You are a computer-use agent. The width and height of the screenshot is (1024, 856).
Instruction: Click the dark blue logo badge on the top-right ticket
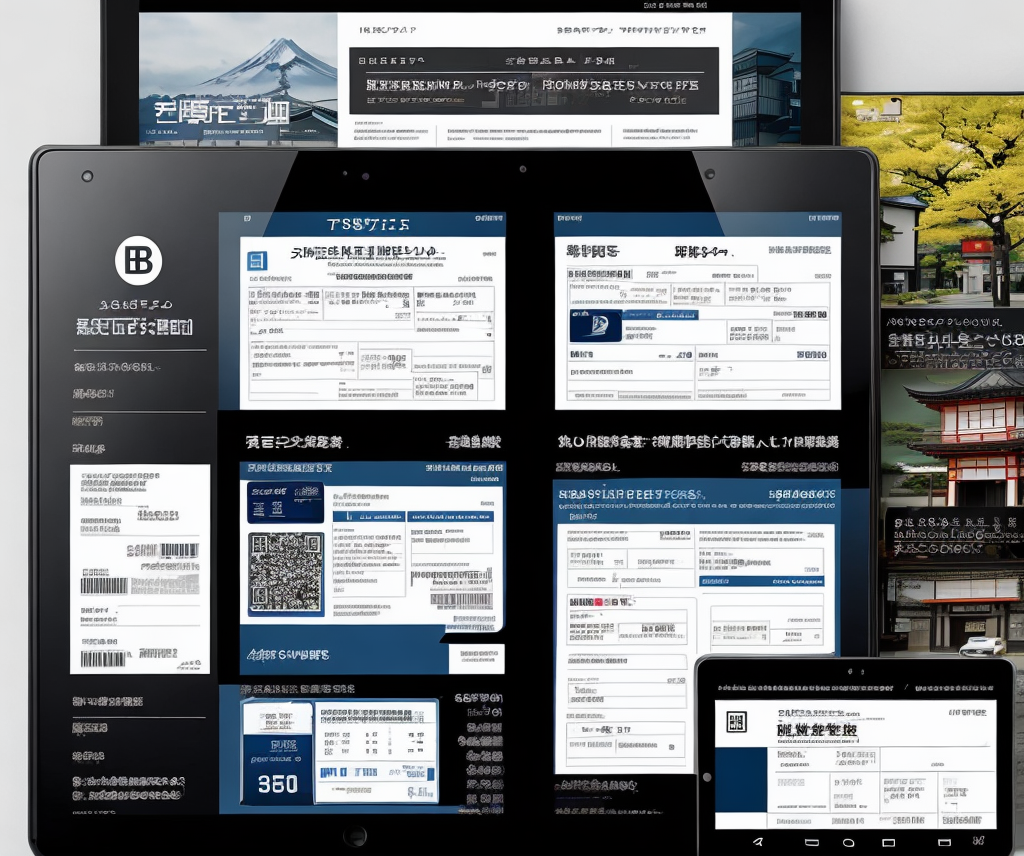(594, 325)
